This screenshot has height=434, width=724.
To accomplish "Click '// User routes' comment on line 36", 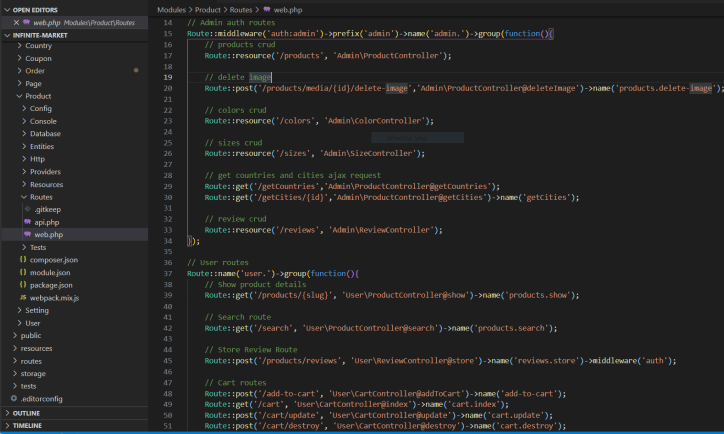I will (218, 262).
